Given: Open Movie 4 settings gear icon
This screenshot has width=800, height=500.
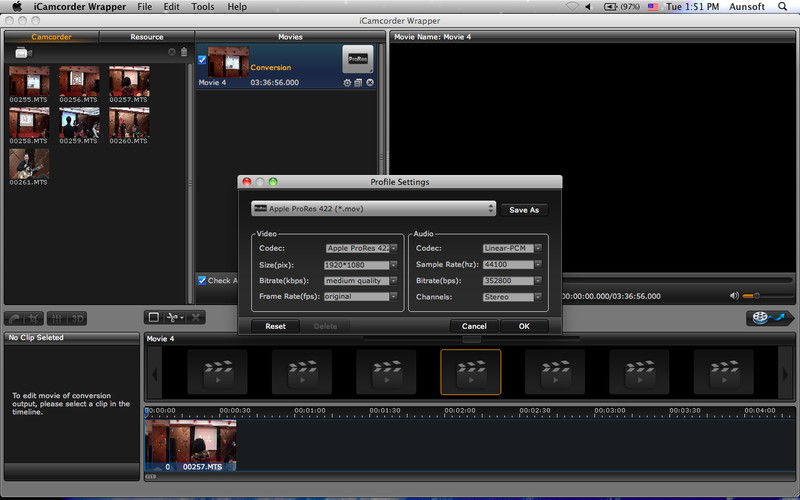Looking at the screenshot, I should pos(347,83).
